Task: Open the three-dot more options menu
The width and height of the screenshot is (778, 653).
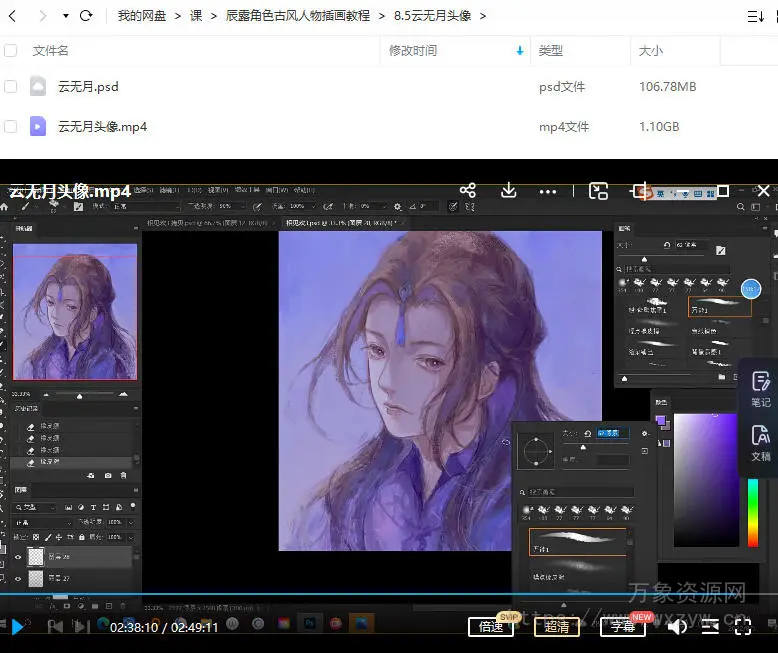Action: pos(548,191)
